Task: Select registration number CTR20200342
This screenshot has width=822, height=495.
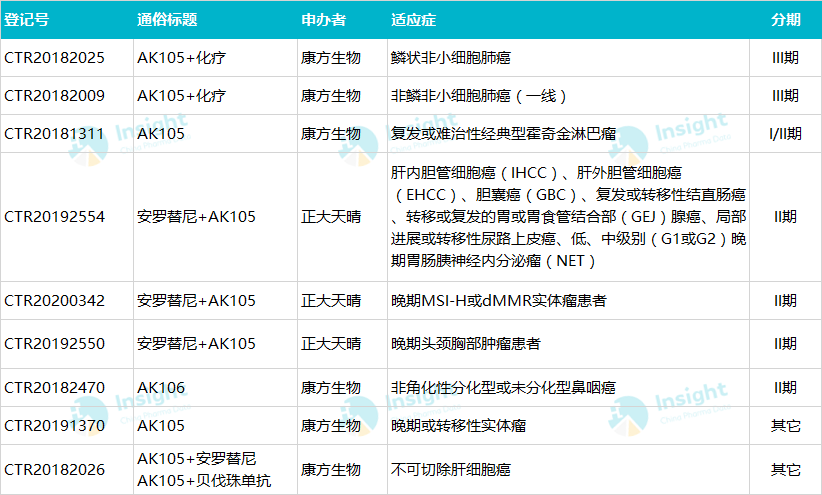Action: click(55, 300)
